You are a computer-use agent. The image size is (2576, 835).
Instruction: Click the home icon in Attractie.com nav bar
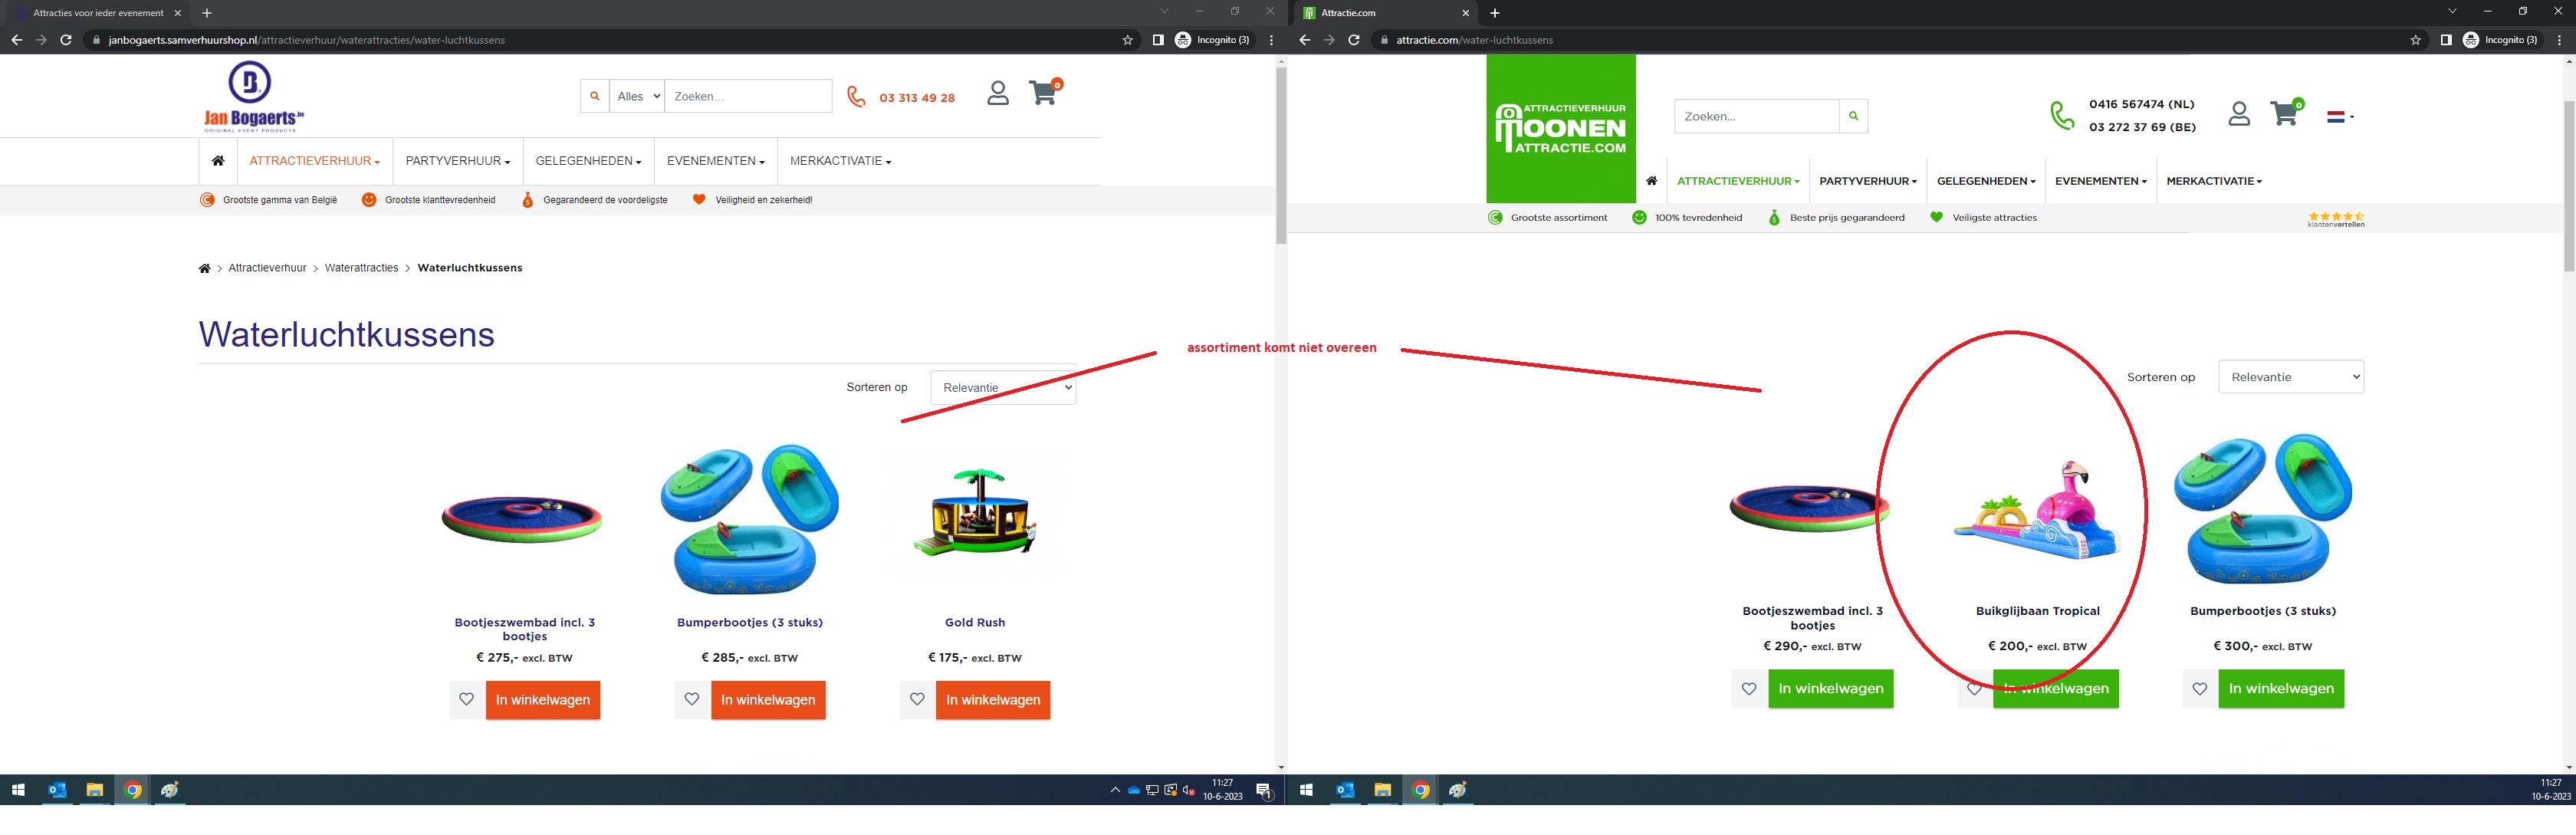coord(1651,181)
